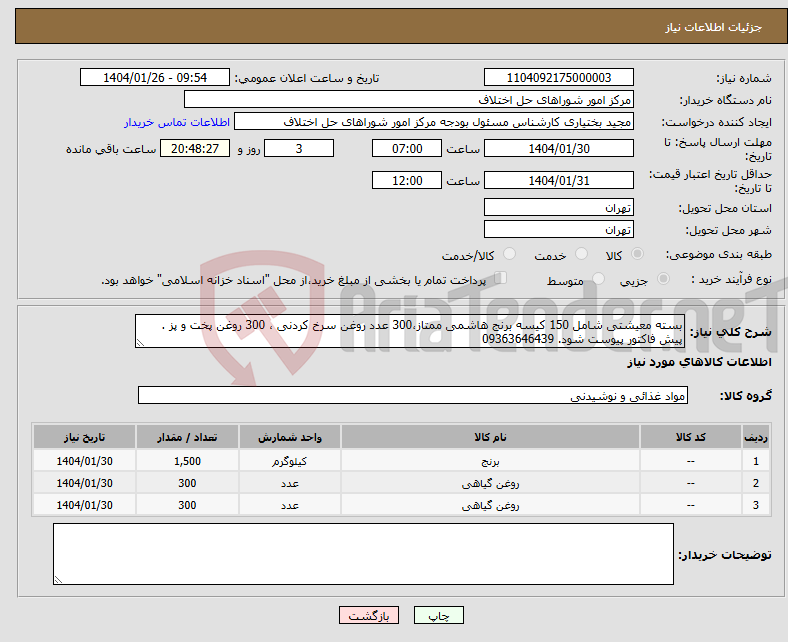This screenshot has height=642, width=788.
Task: Click the announcement date field 1404/01/26 - 09:54
Action: pyautogui.click(x=155, y=77)
